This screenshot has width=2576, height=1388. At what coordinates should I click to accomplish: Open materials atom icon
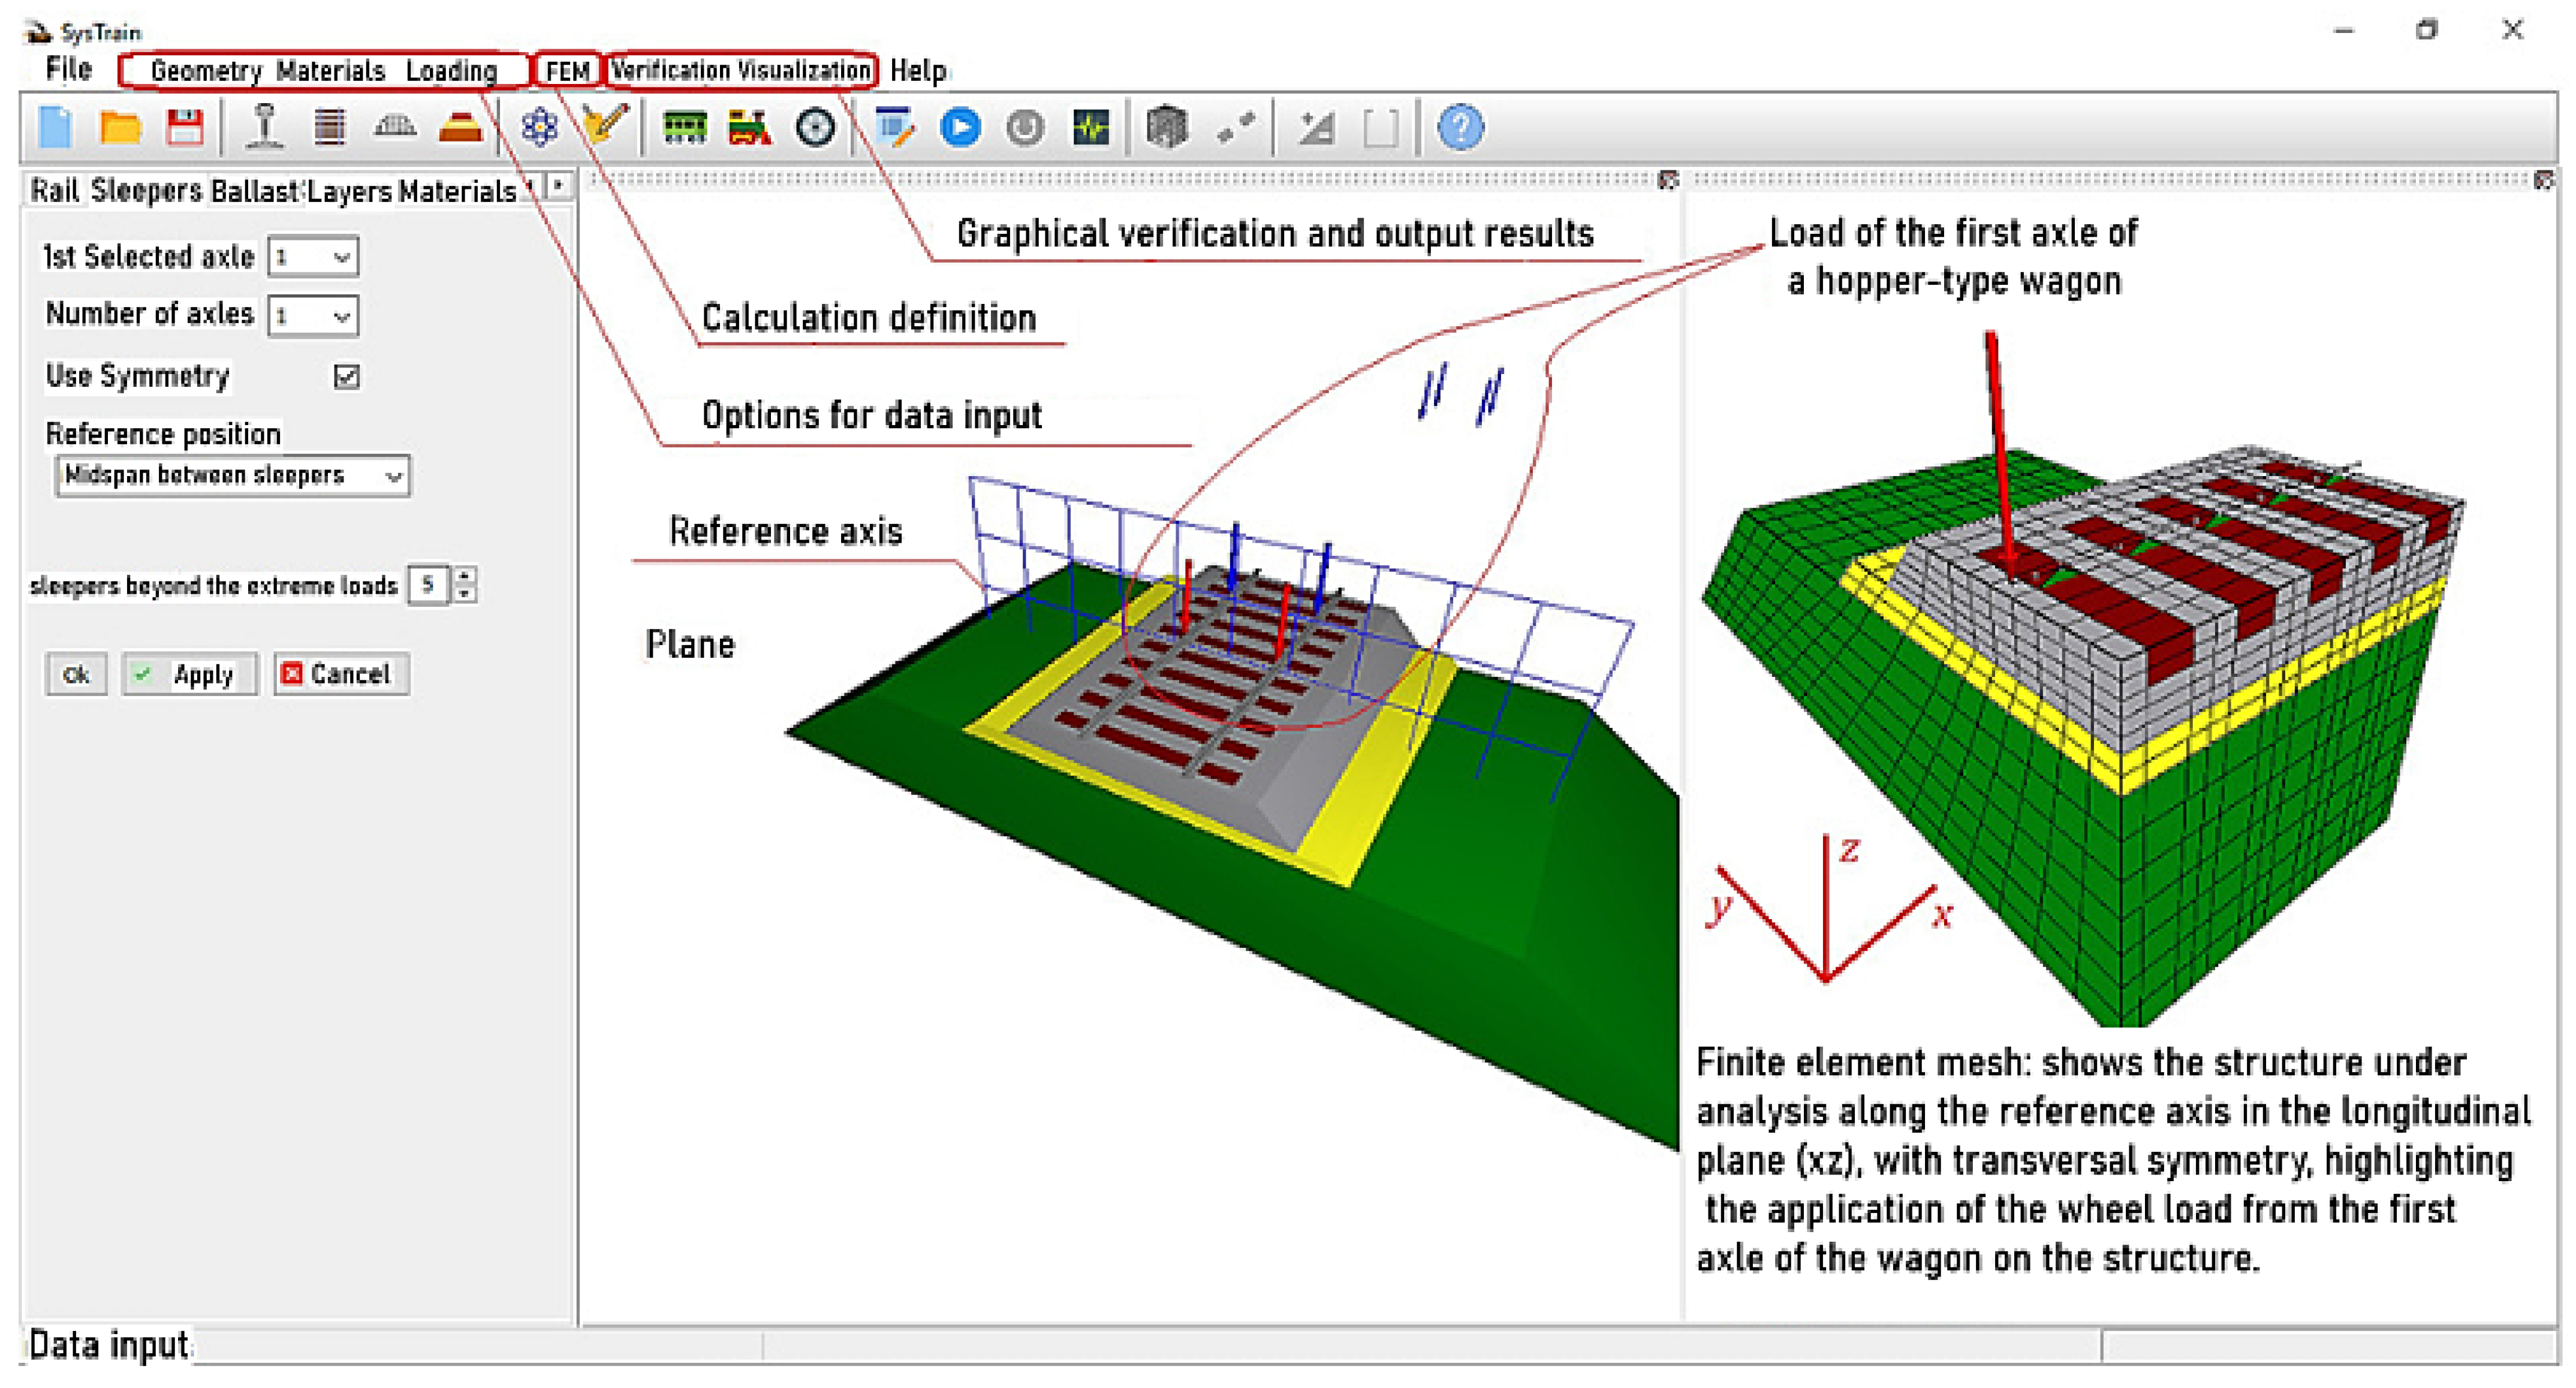pyautogui.click(x=539, y=128)
